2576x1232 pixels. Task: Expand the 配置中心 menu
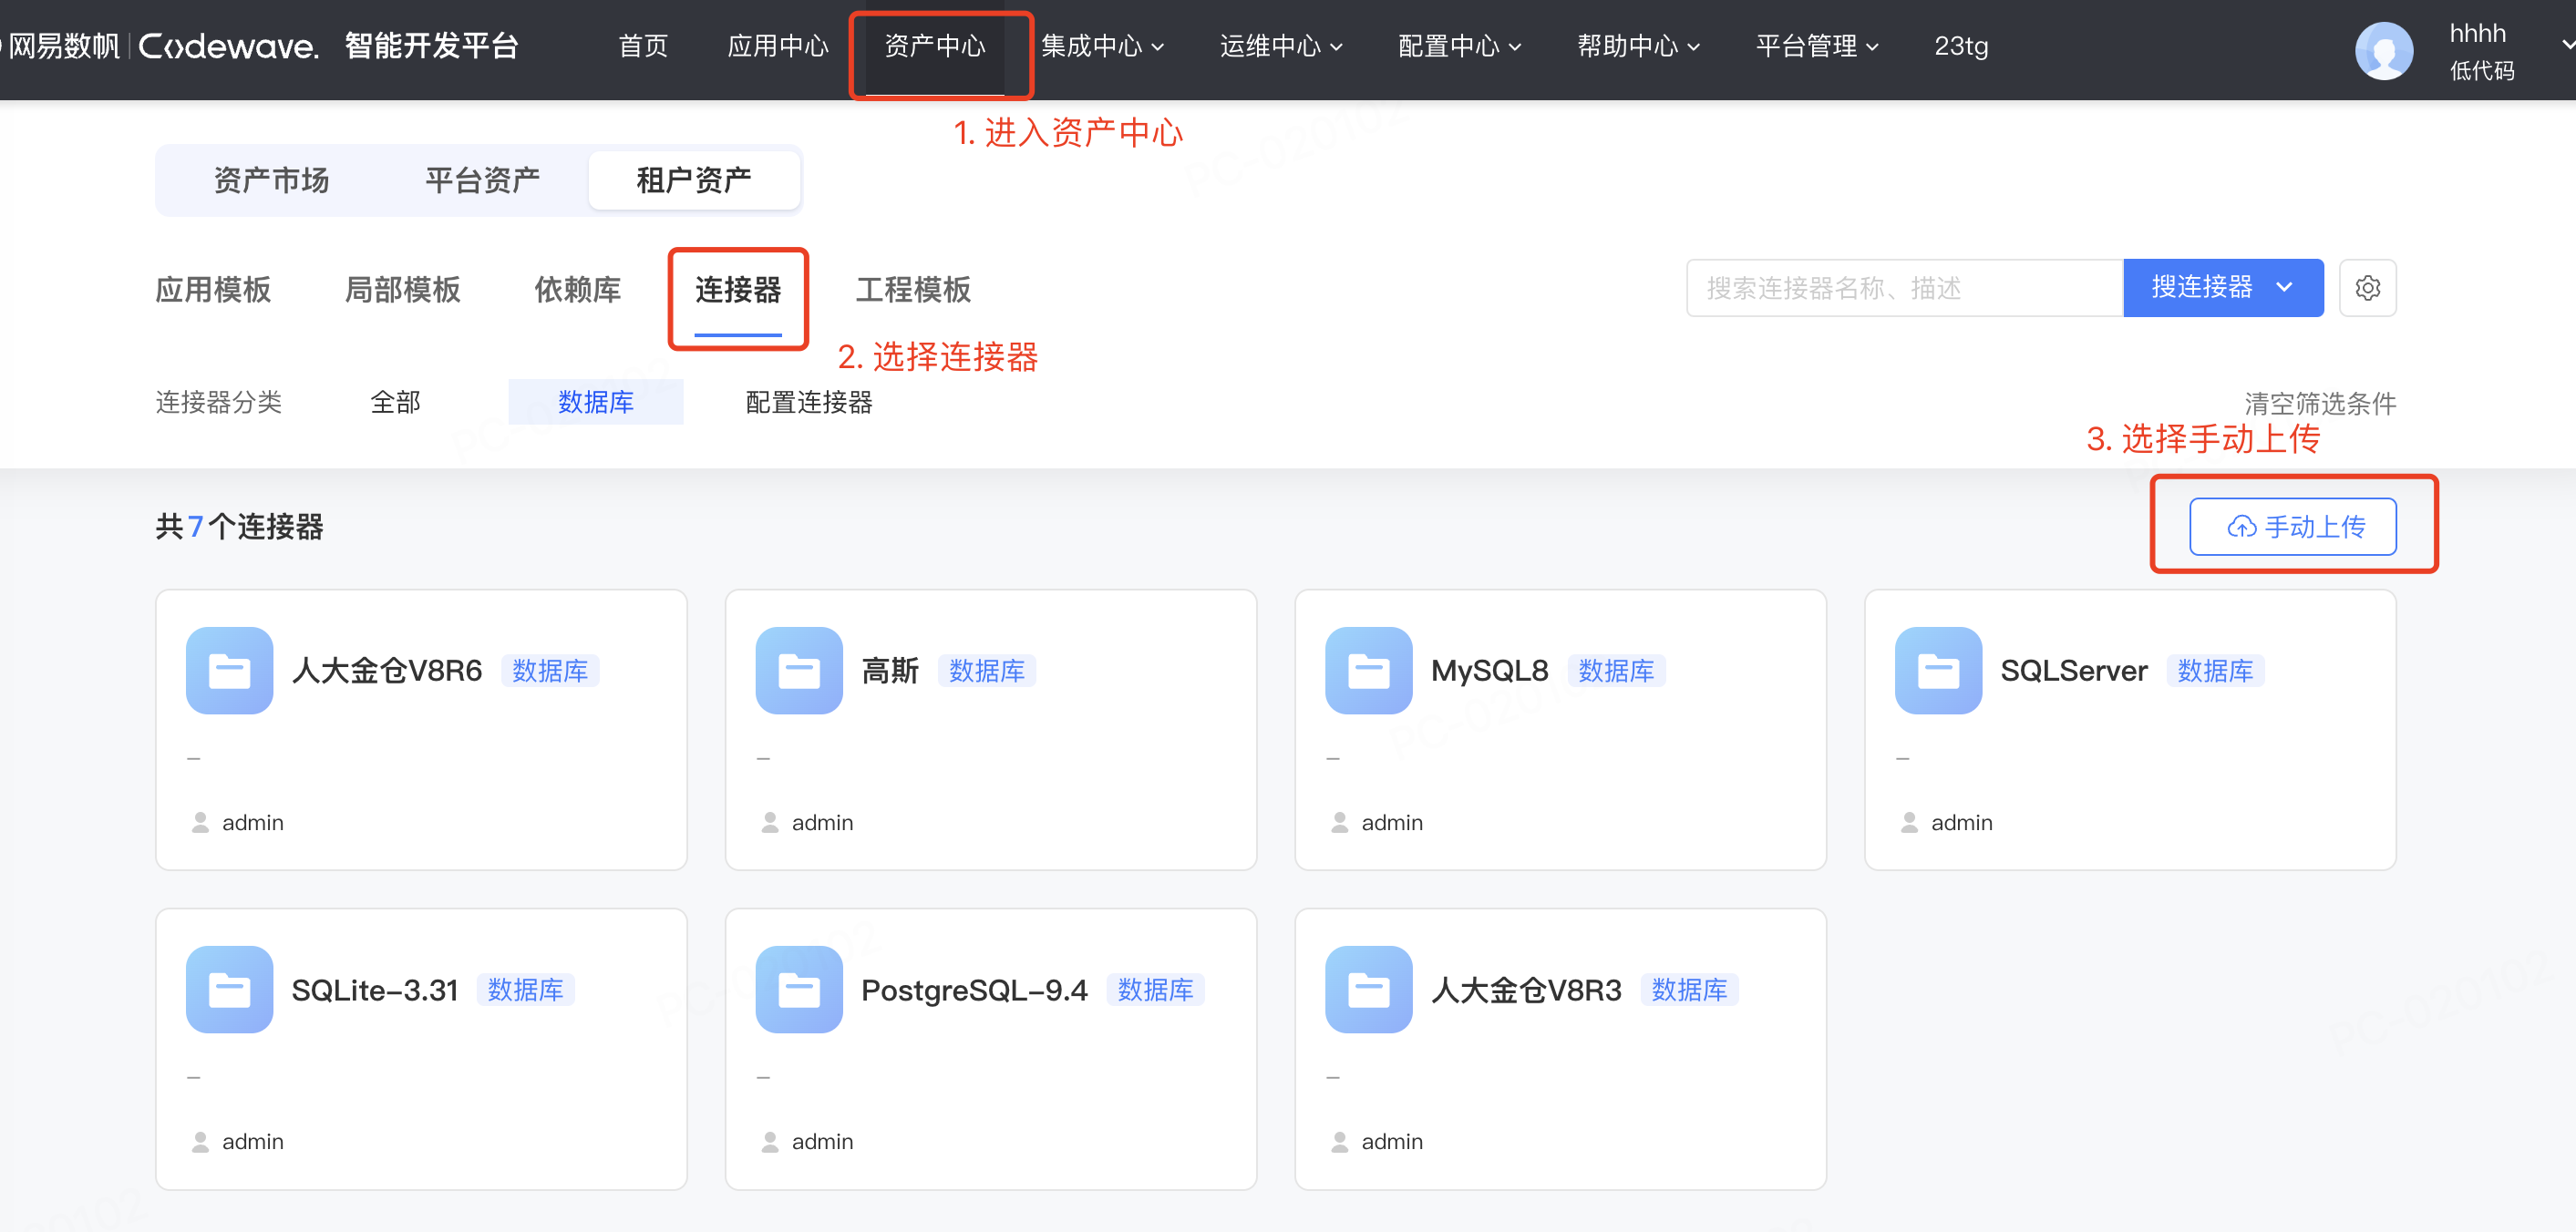point(1460,46)
